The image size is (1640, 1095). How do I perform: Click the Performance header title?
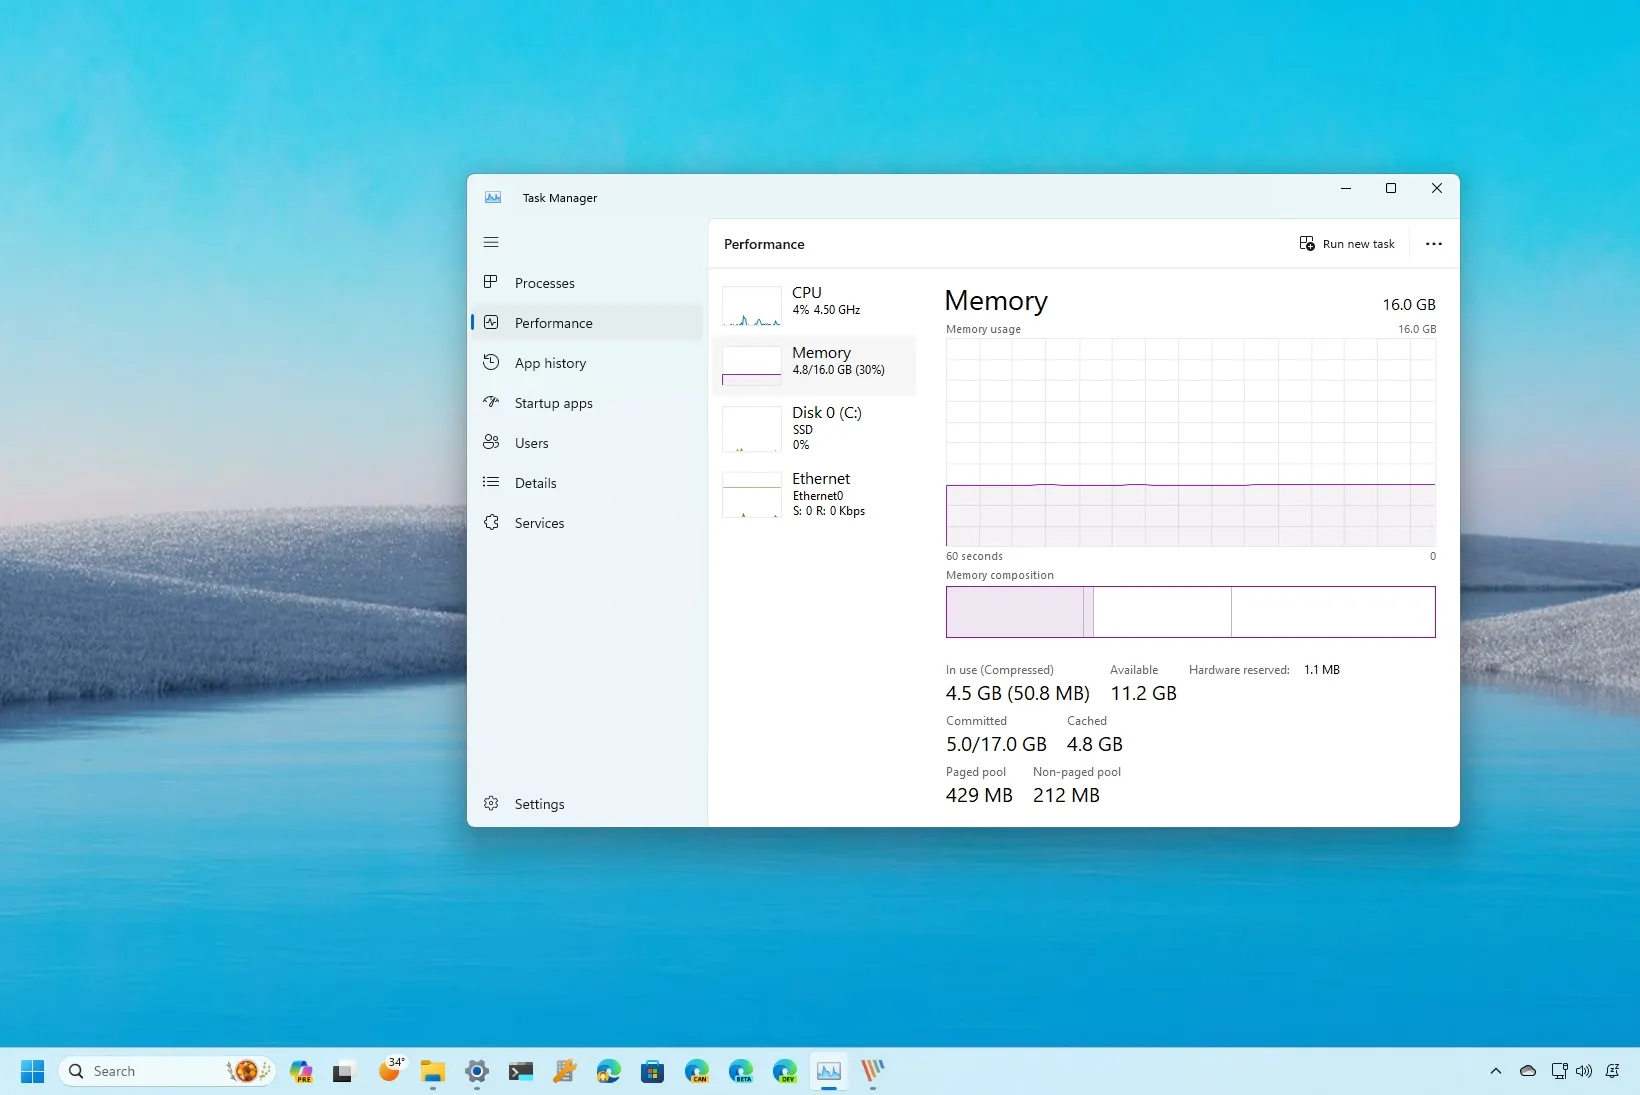coord(764,244)
